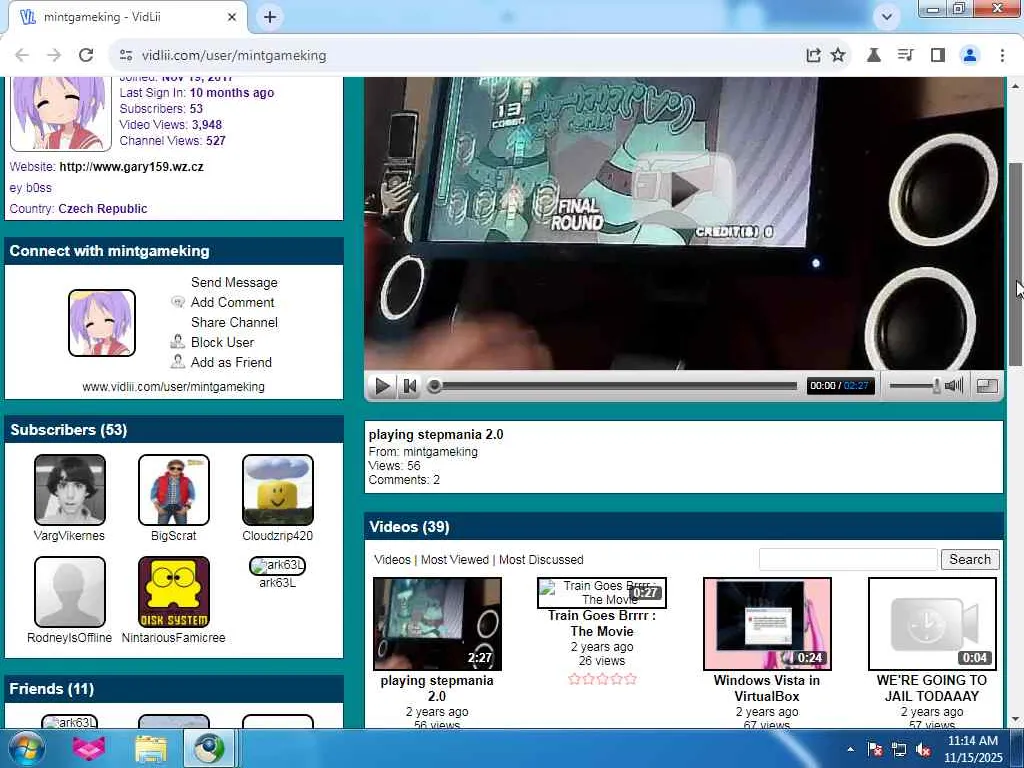
Task: Click channel avatar in Connect panel
Action: pyautogui.click(x=102, y=323)
